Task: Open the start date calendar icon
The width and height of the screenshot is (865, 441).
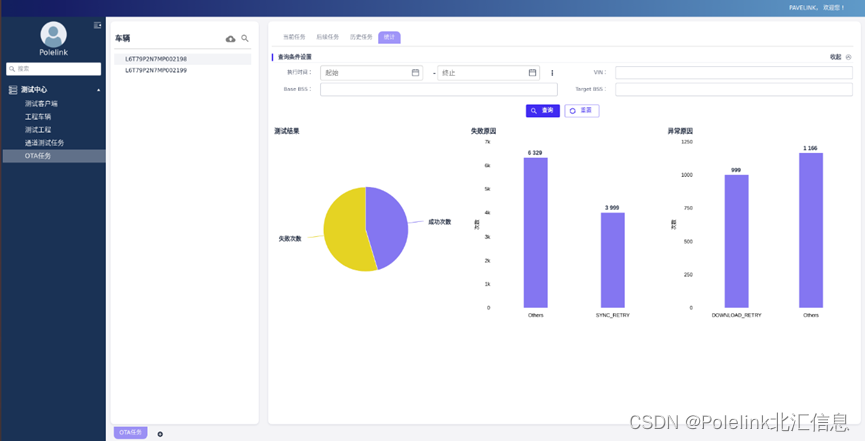Action: [415, 72]
